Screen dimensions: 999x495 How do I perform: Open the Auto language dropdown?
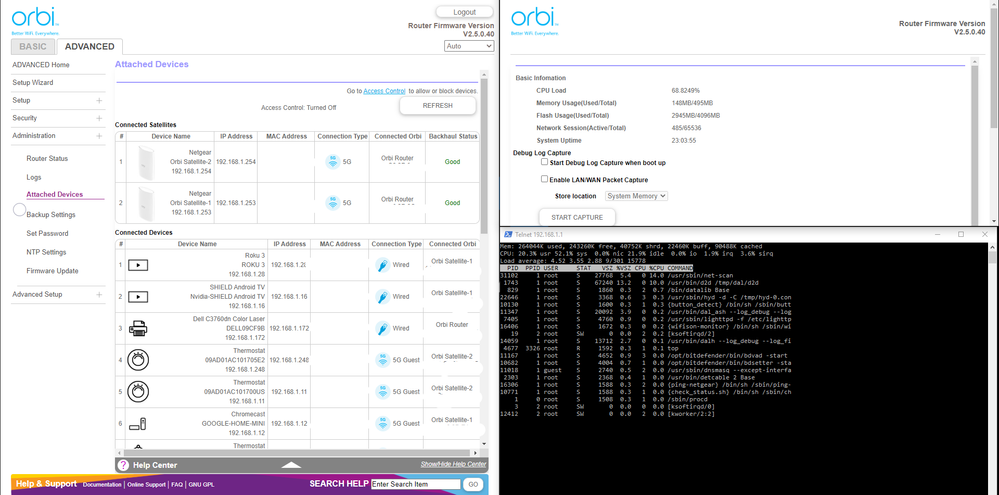(x=469, y=47)
